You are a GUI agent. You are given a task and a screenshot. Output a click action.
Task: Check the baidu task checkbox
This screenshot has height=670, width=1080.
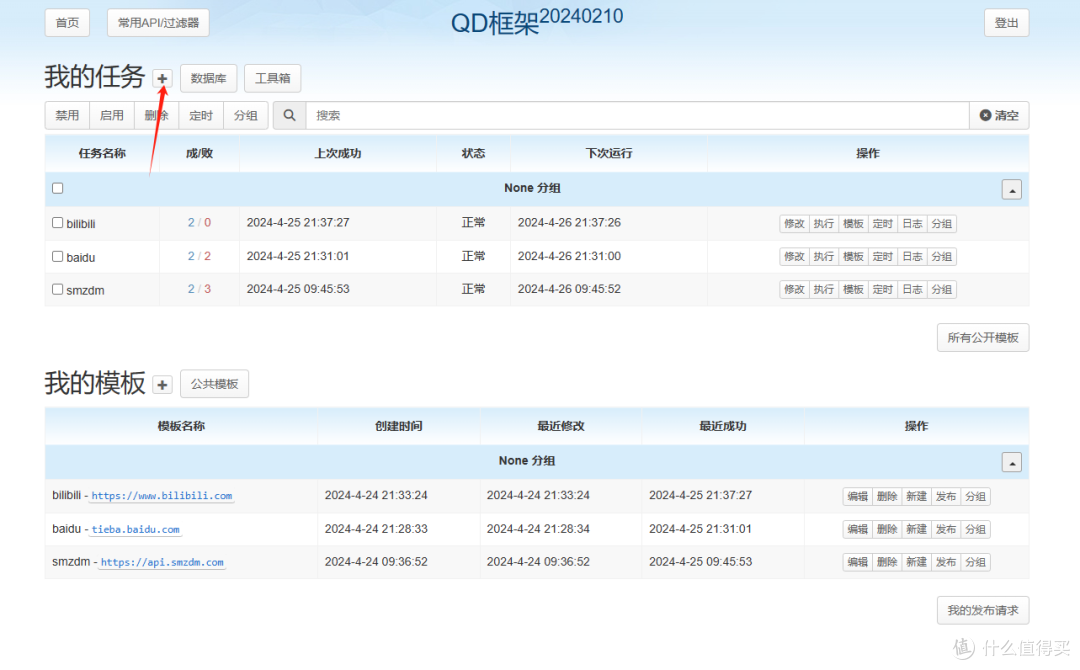click(58, 256)
